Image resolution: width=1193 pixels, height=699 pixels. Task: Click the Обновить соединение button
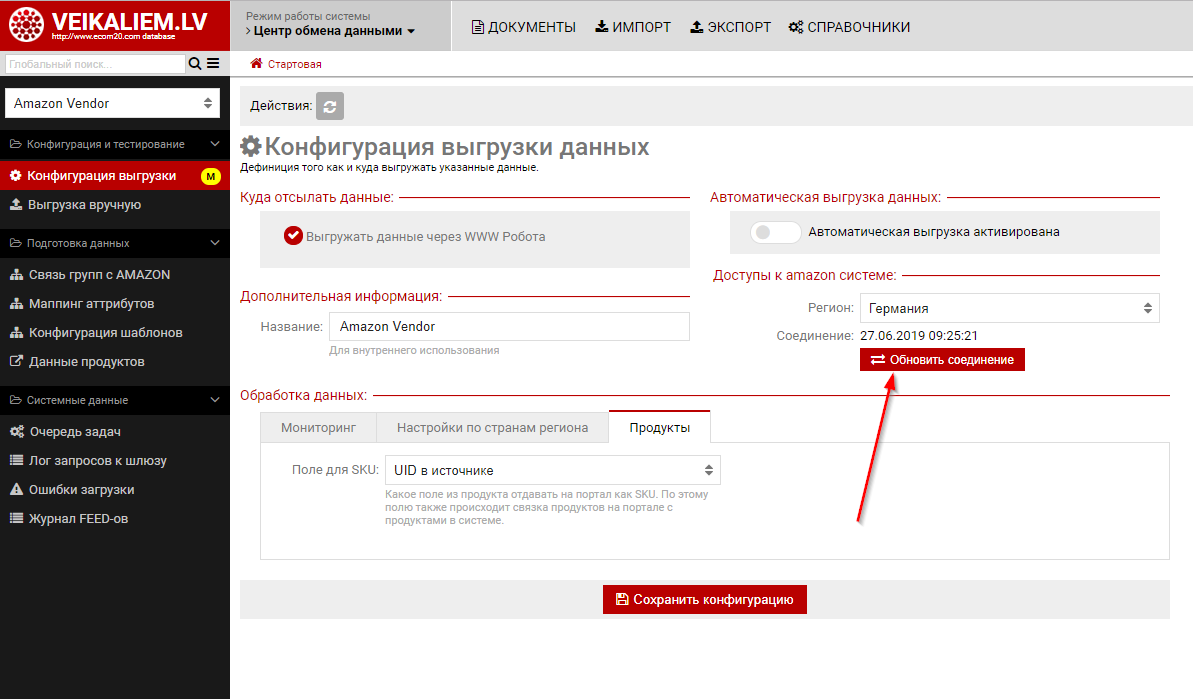942,360
